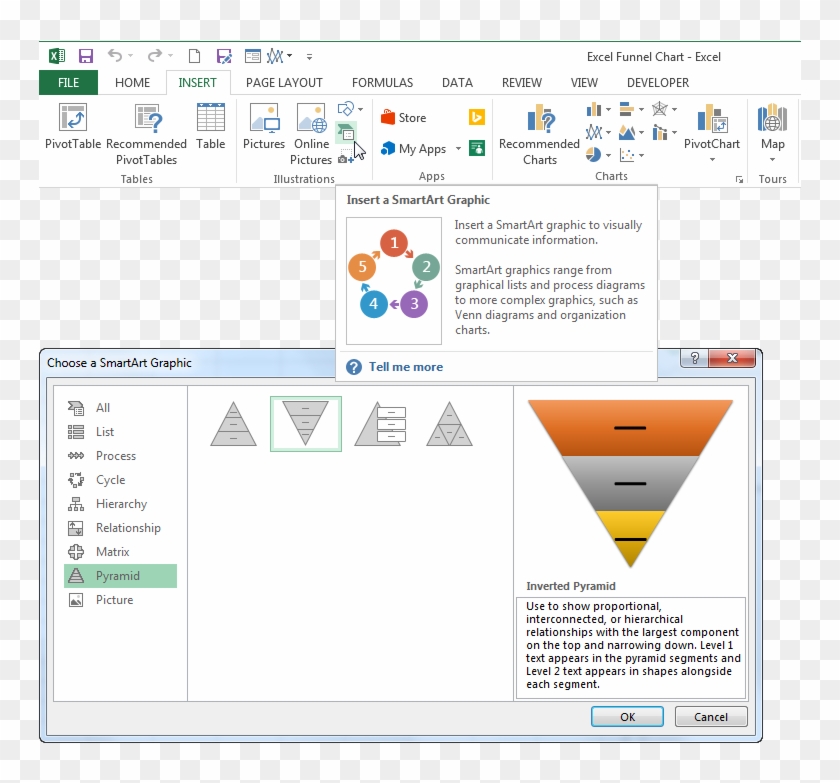The width and height of the screenshot is (840, 783).
Task: Open the PivotChart dropdown arrow
Action: [712, 160]
